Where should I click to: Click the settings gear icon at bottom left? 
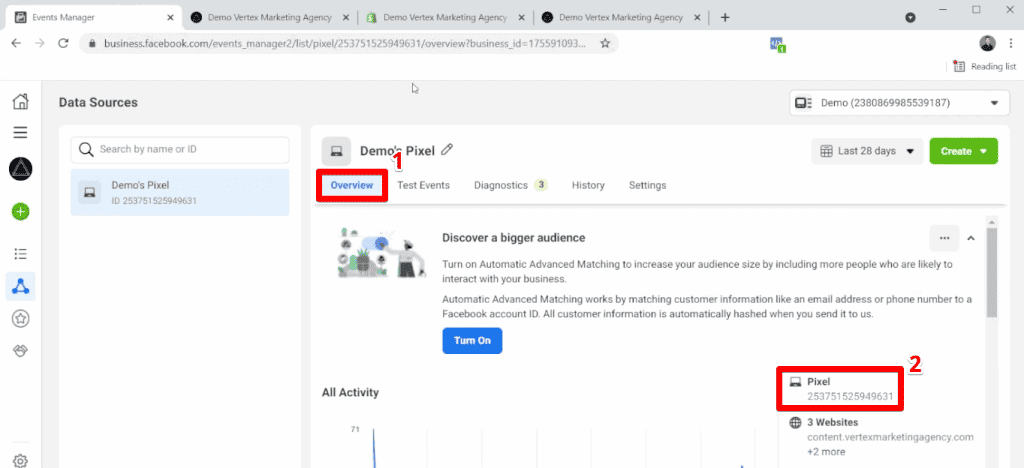[x=20, y=460]
